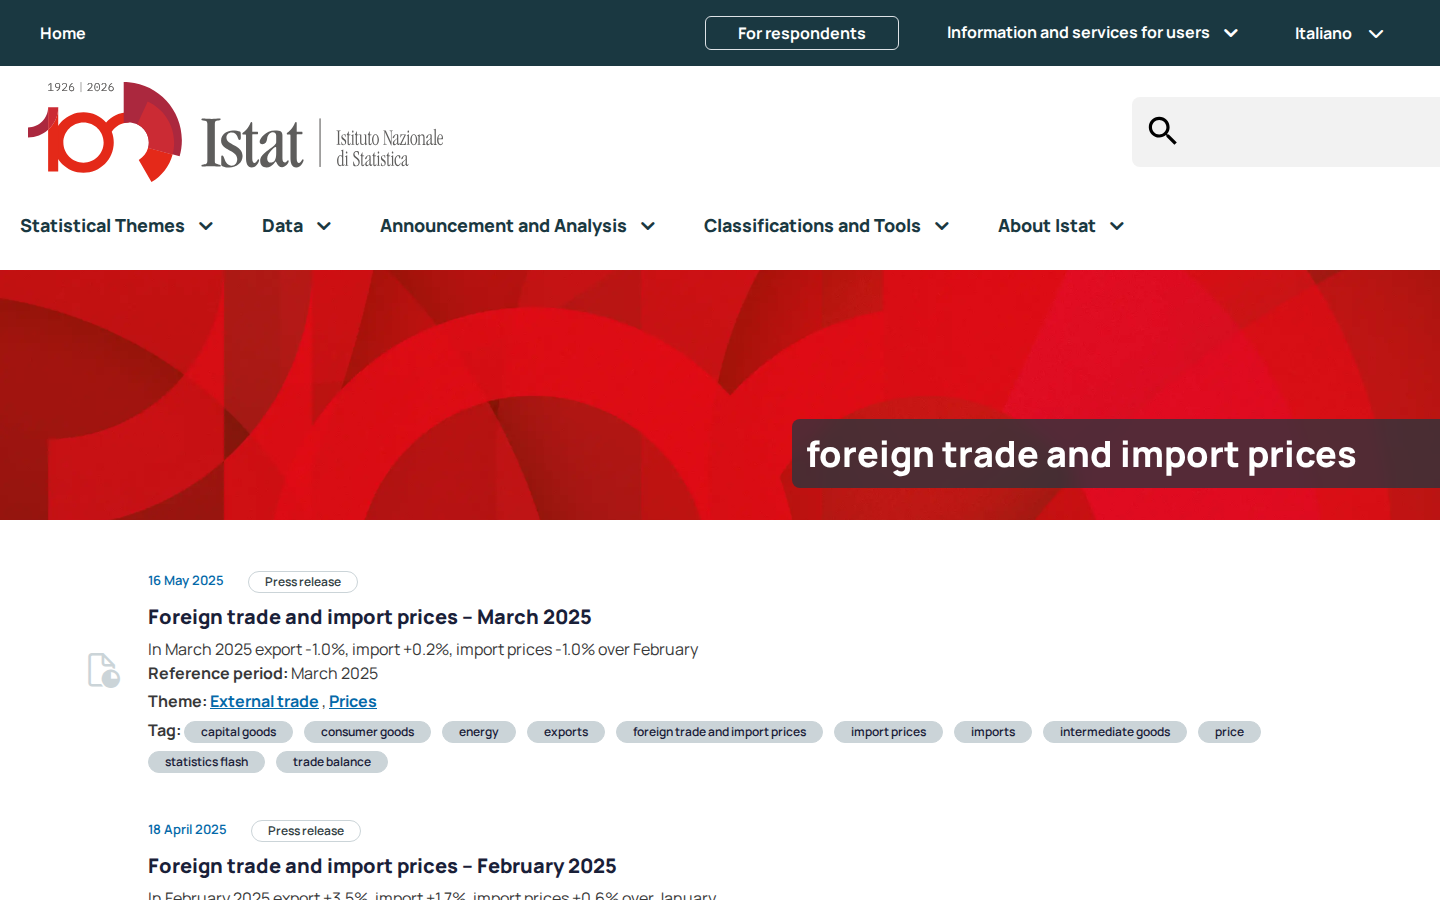
Task: Expand Announcement and Analysis menu
Action: coord(518,226)
